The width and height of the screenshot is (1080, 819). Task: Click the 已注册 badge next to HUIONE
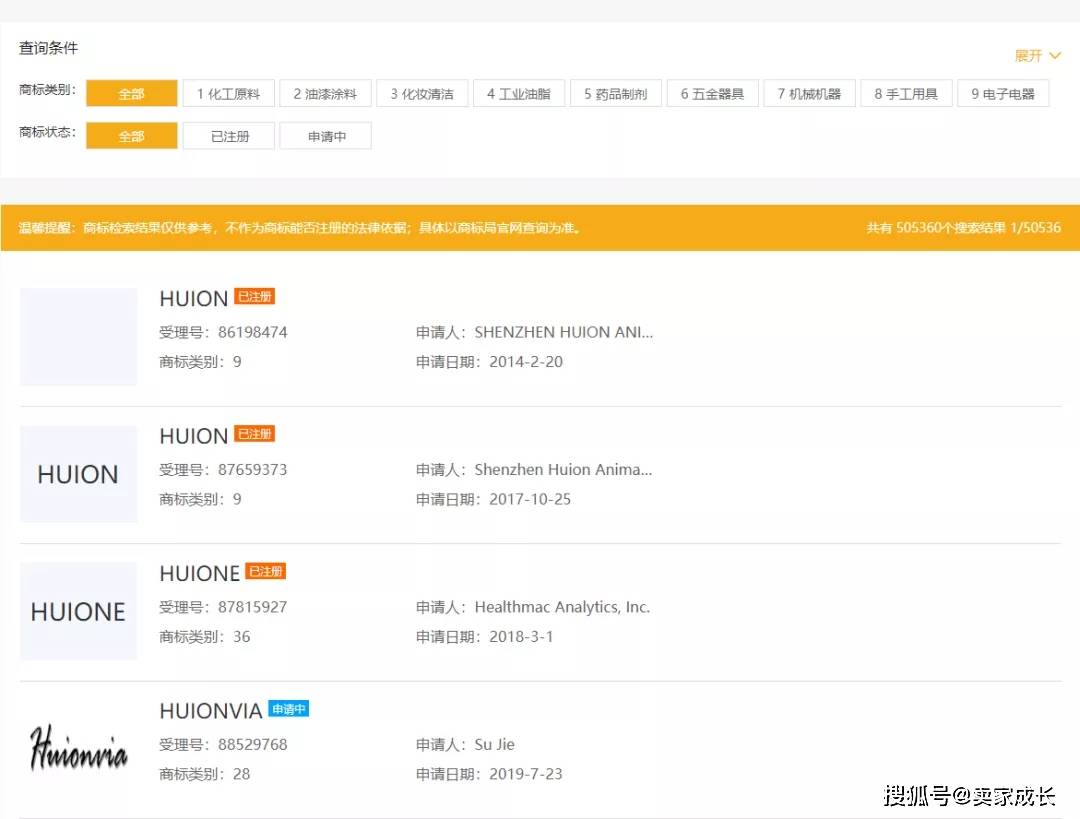pos(266,572)
